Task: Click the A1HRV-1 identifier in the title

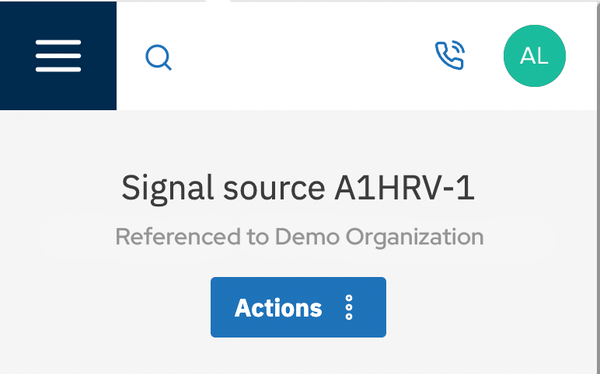Action: coord(404,188)
